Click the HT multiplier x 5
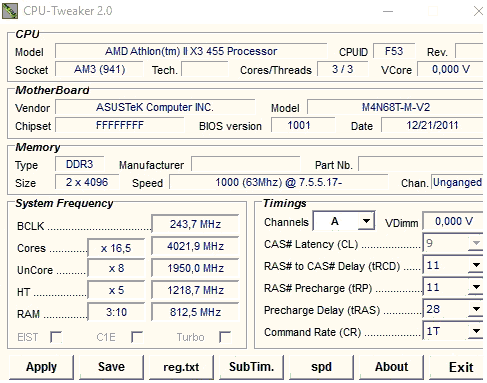 point(116,290)
